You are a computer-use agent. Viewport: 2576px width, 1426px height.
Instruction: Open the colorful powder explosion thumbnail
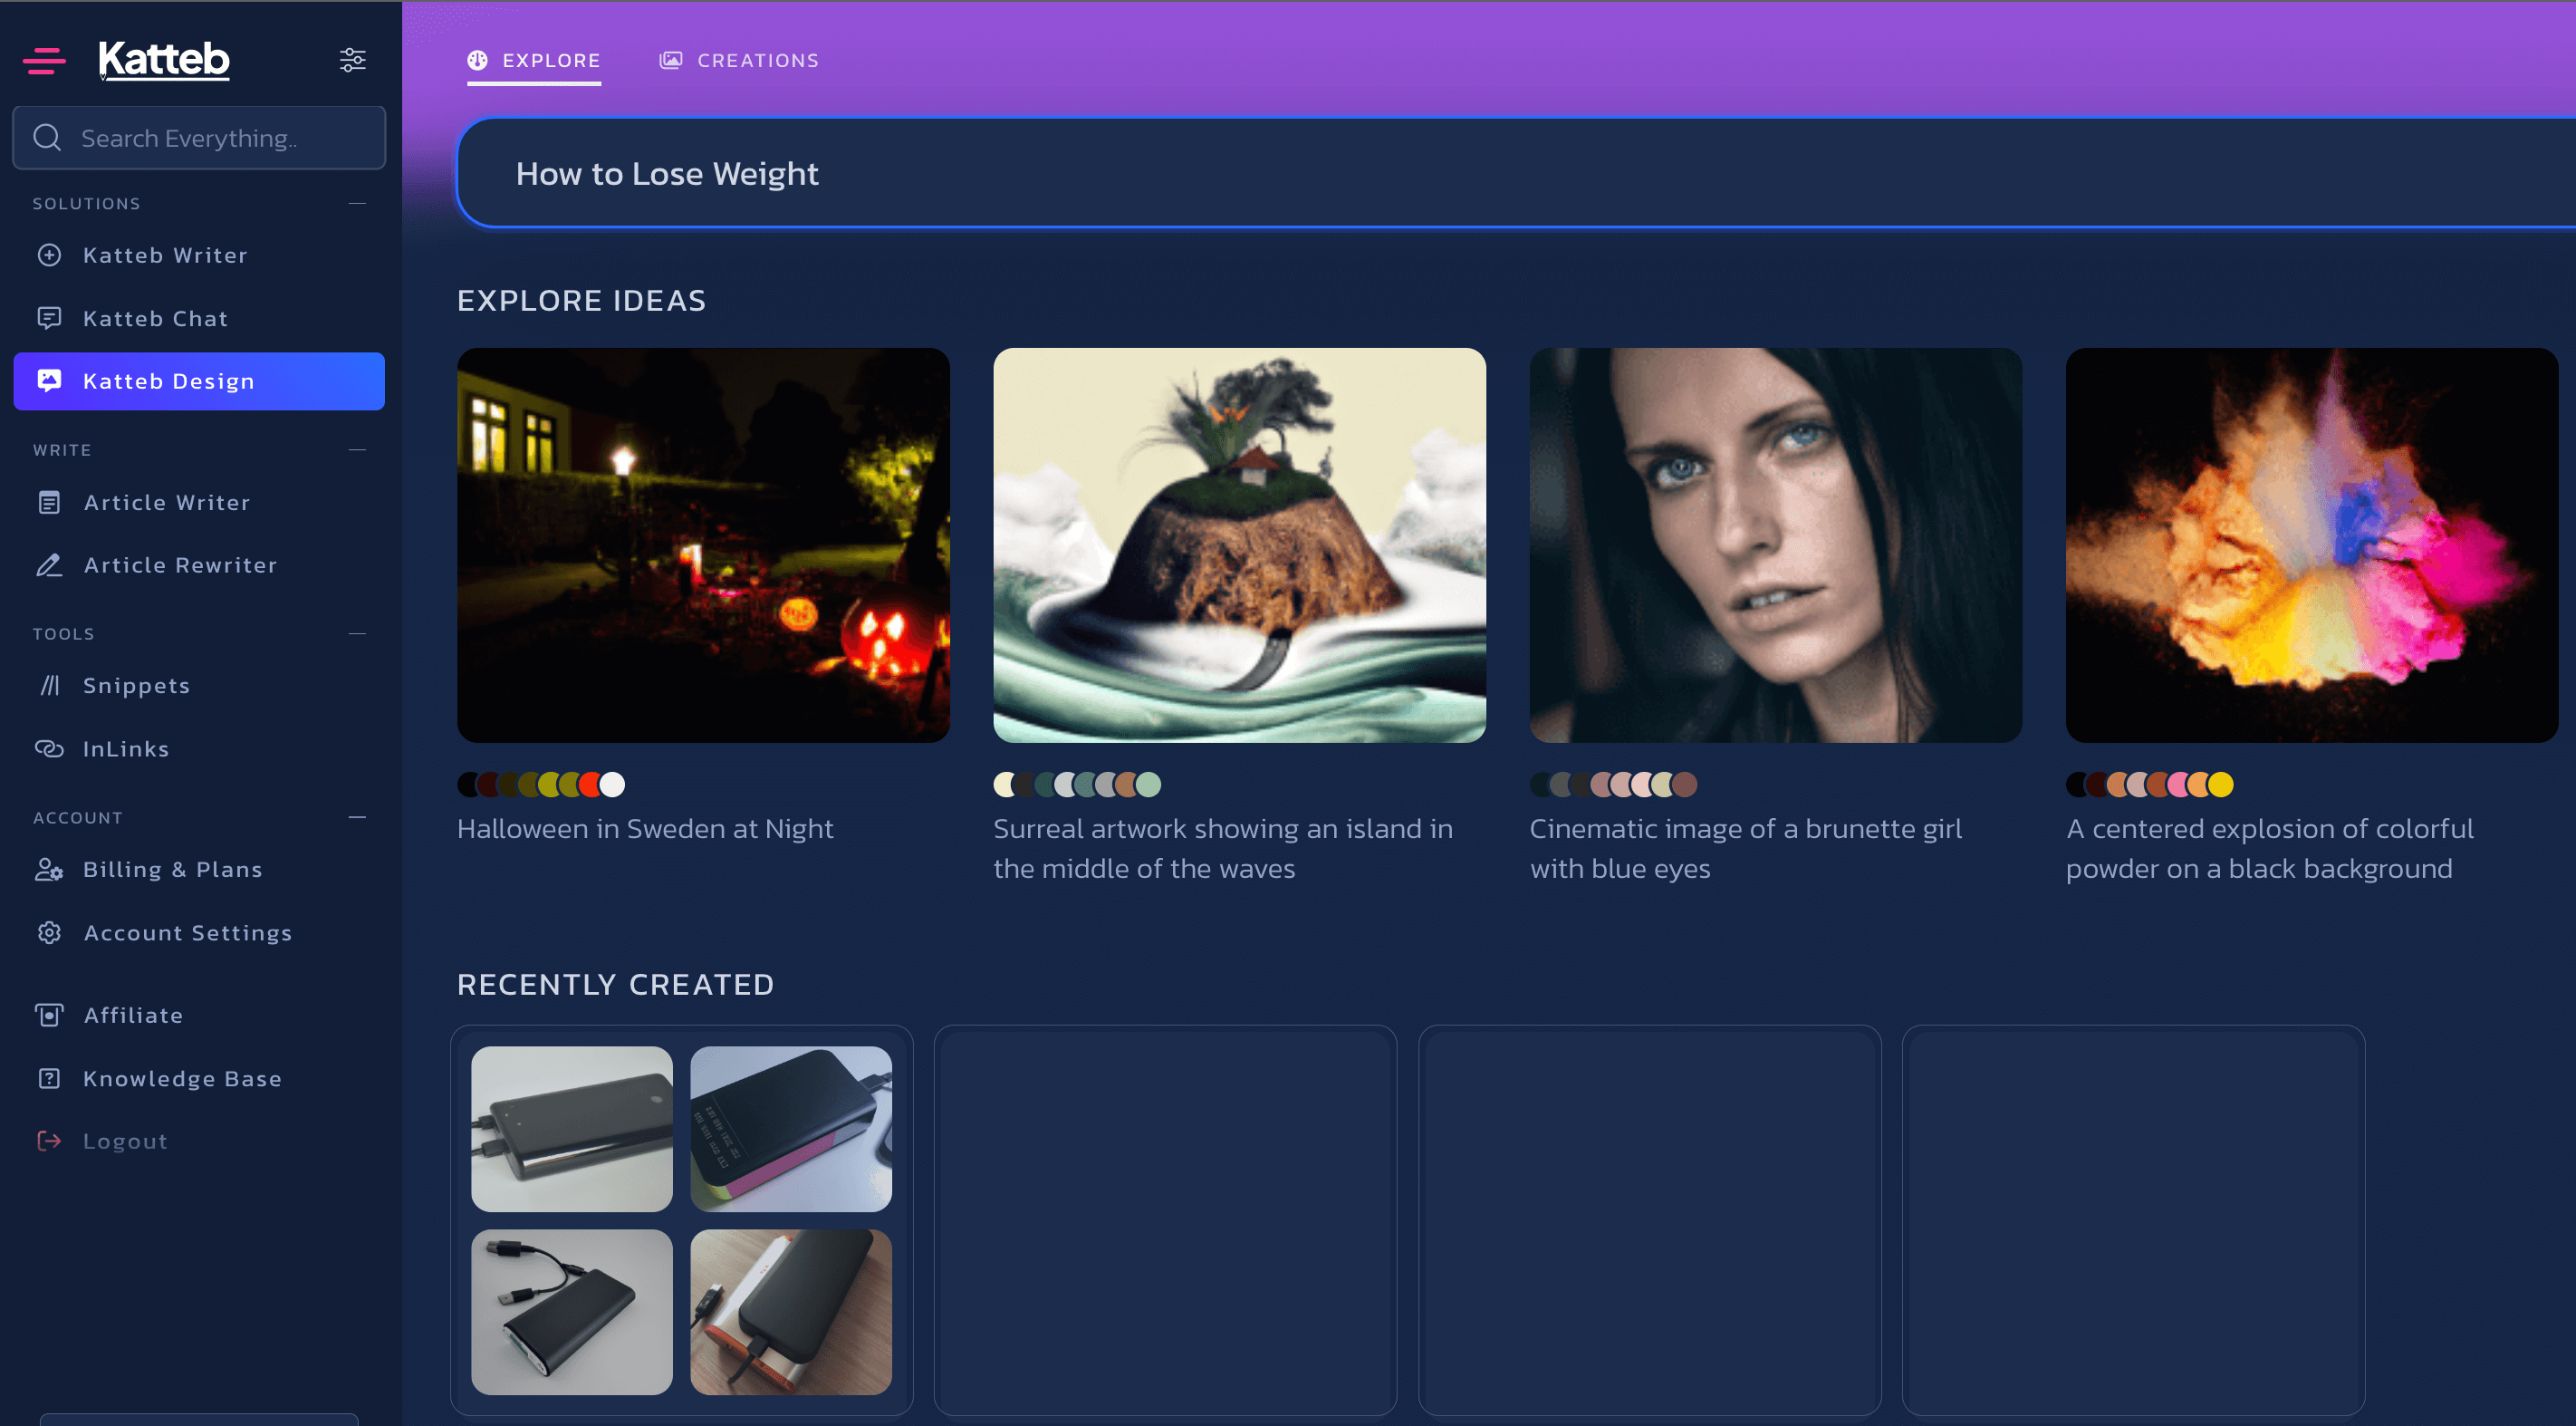[x=2311, y=545]
